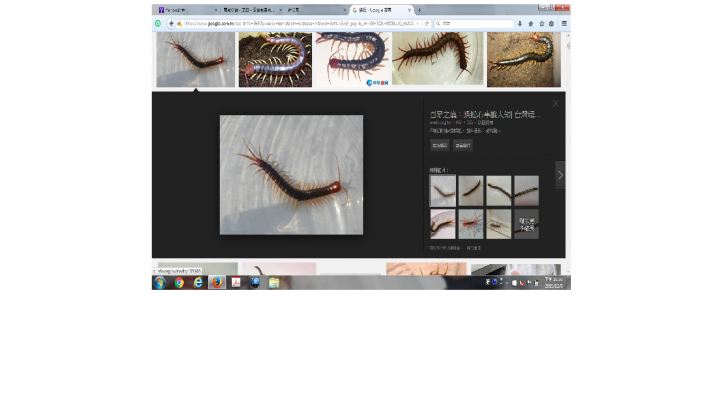Open the file explorer folder taskbar icon
The height and width of the screenshot is (404, 720).
(x=274, y=283)
